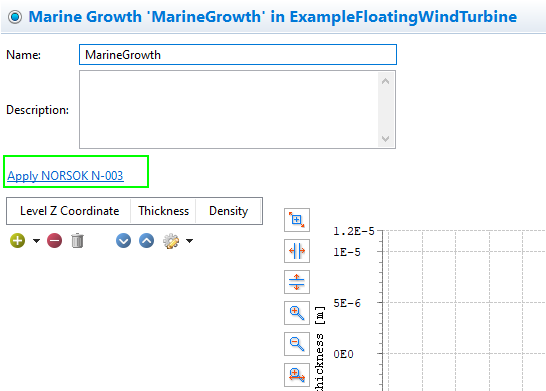Open the add row dropdown arrow
546x391 pixels.
36,241
